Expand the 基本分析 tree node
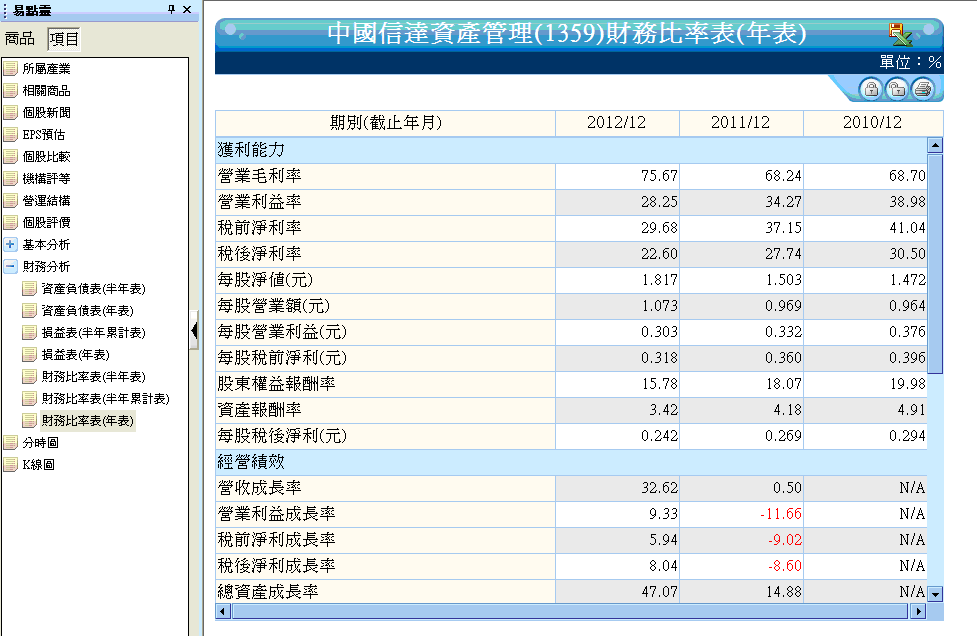Screen dimensions: 977x636 (x=10, y=244)
